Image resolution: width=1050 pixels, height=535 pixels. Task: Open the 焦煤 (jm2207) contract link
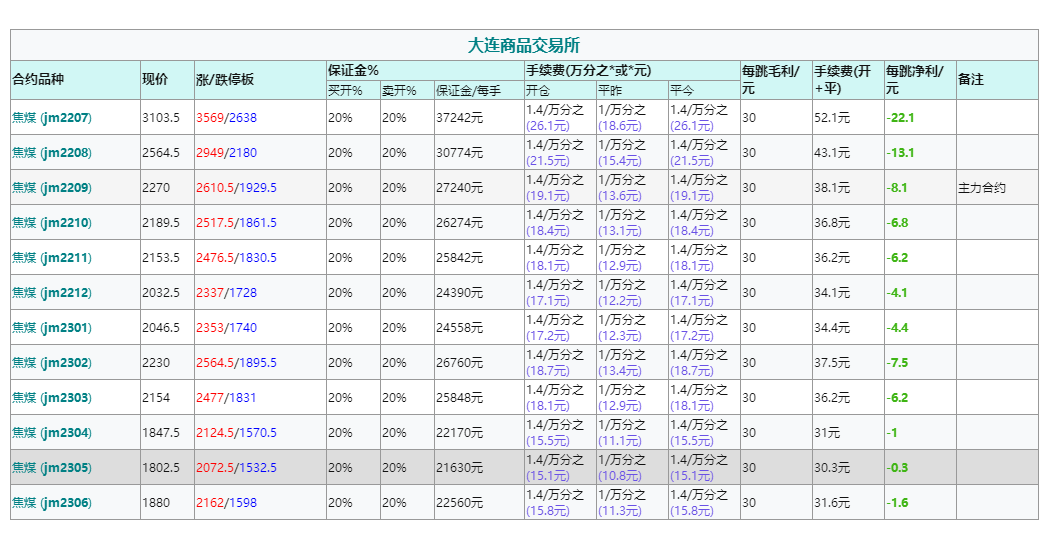(x=52, y=118)
